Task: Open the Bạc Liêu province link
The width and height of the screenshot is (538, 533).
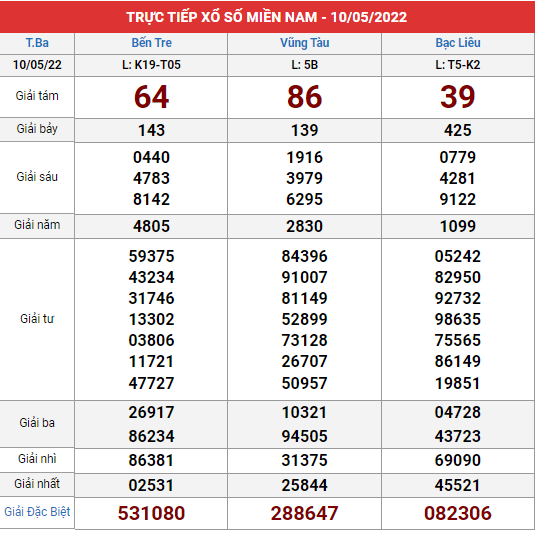Action: click(457, 43)
